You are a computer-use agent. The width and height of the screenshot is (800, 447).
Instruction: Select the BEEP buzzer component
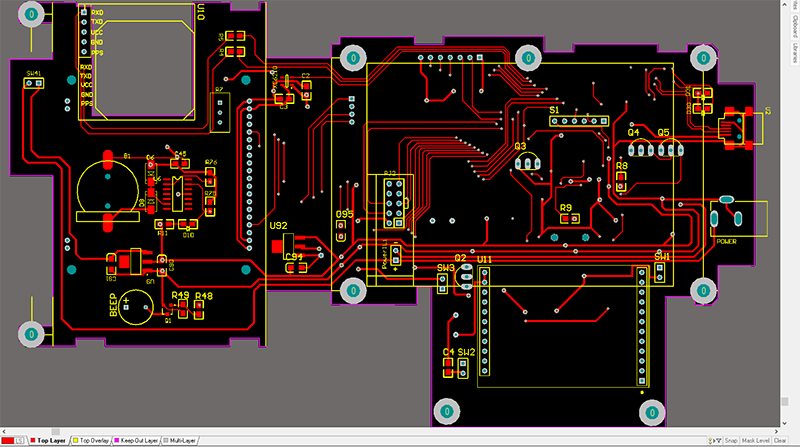click(x=135, y=306)
